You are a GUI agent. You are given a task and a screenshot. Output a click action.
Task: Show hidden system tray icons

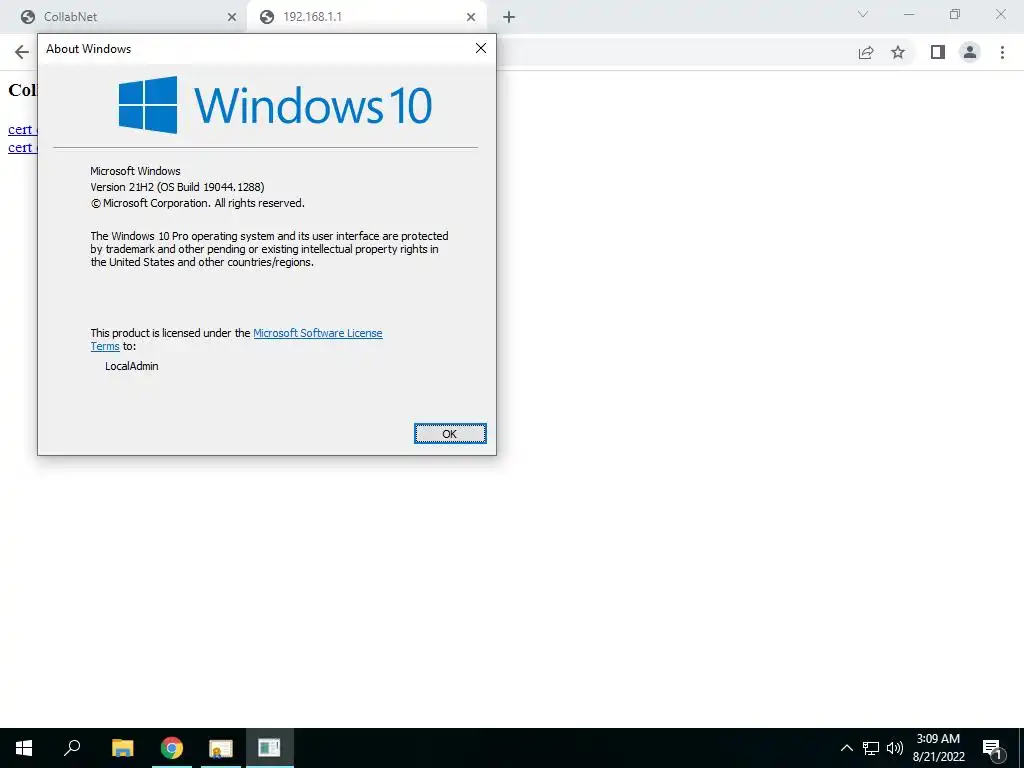[846, 748]
